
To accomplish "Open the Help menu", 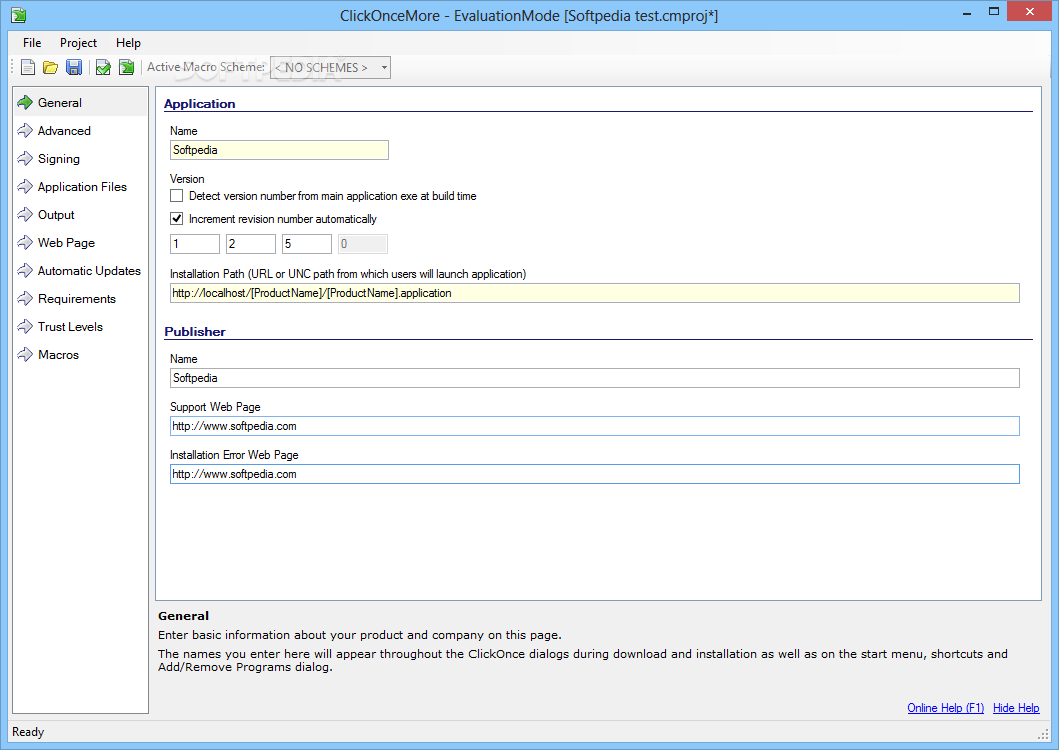I will click(128, 43).
